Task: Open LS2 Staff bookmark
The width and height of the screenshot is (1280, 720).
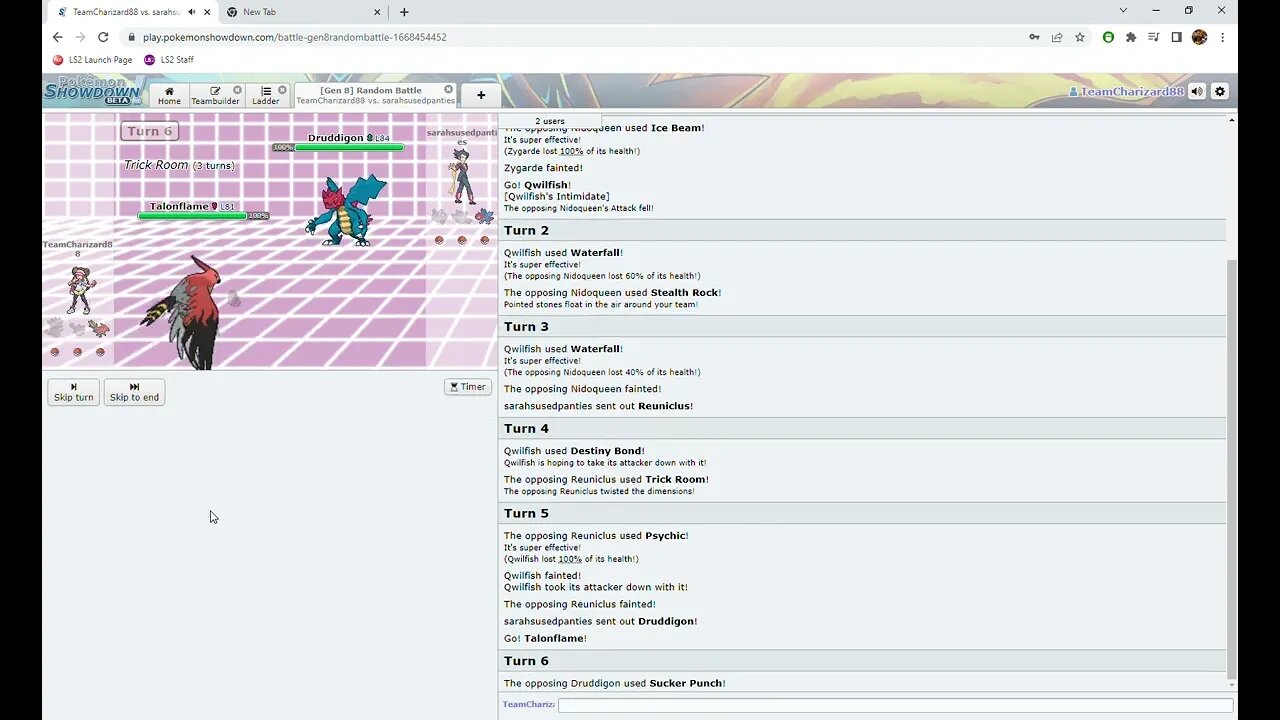Action: (x=169, y=60)
